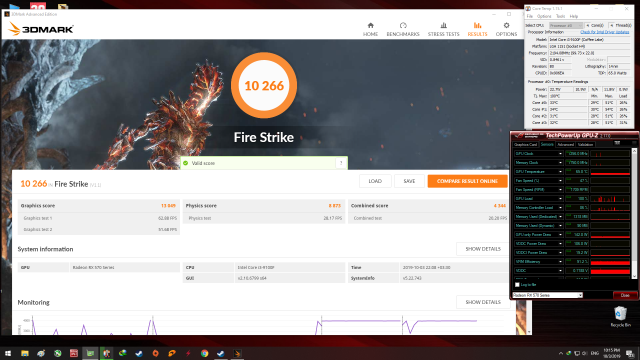
Task: Open Core Temp Help menu
Action: [573, 16]
